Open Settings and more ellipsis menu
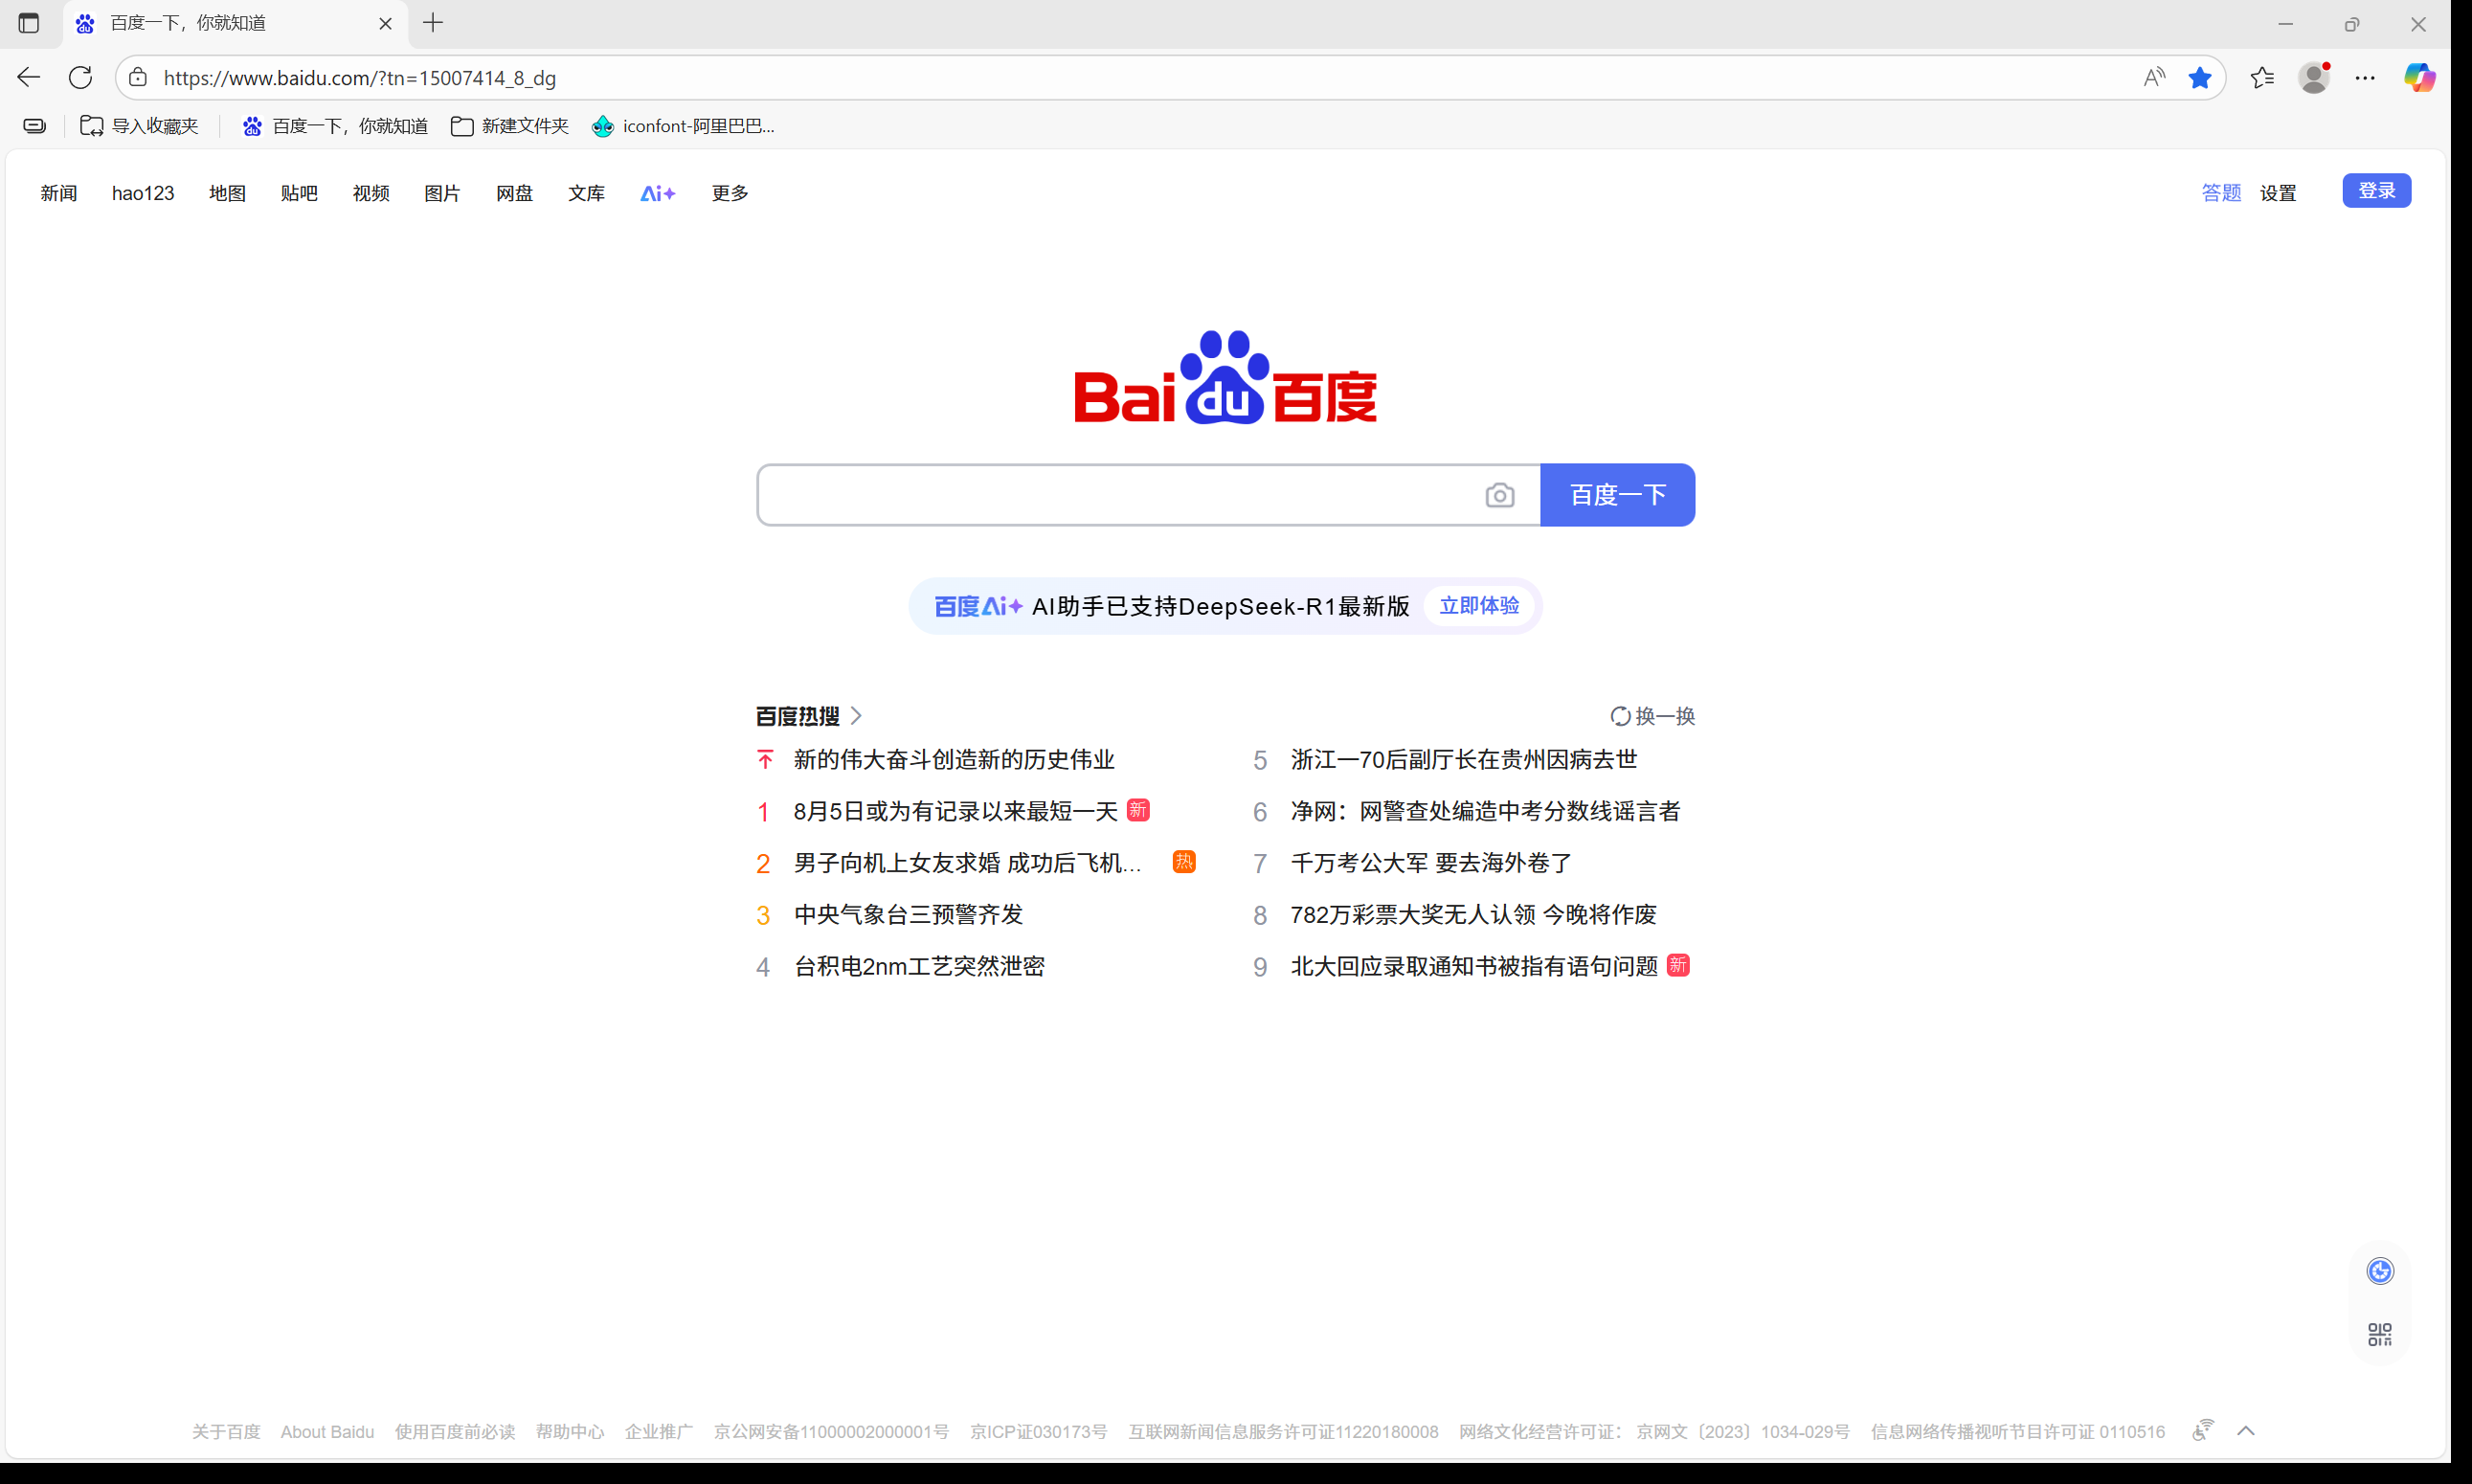This screenshot has height=1484, width=2472. pos(2365,77)
